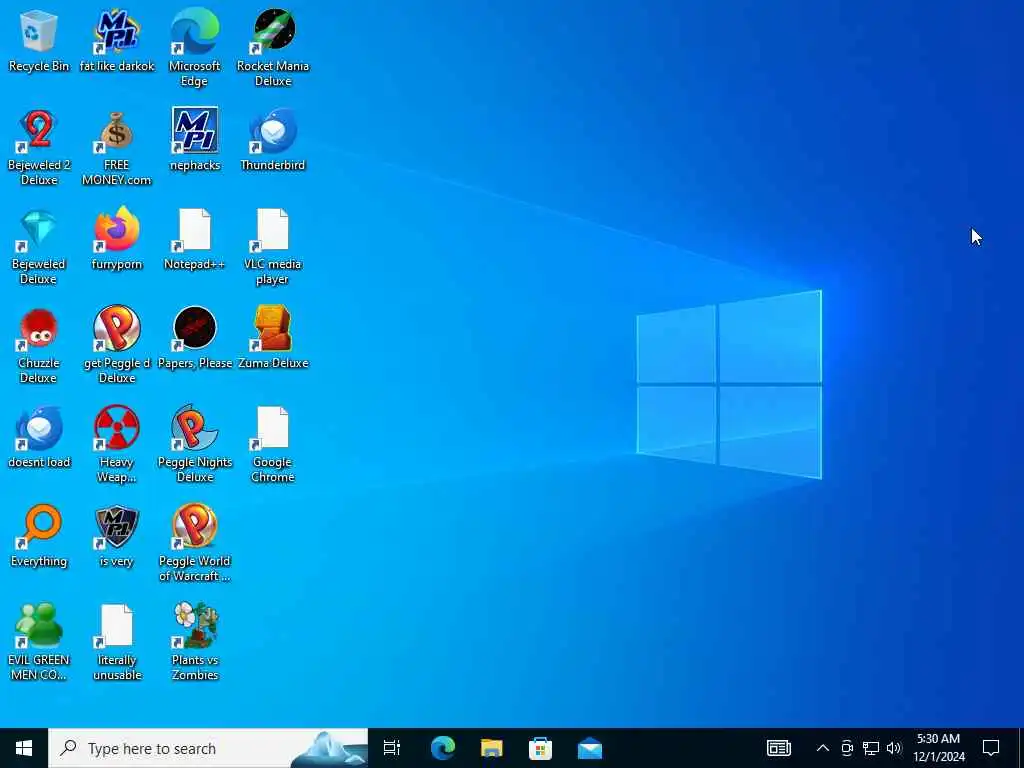
Task: Select the Thunderbird desktop shortcut
Action: click(x=273, y=140)
